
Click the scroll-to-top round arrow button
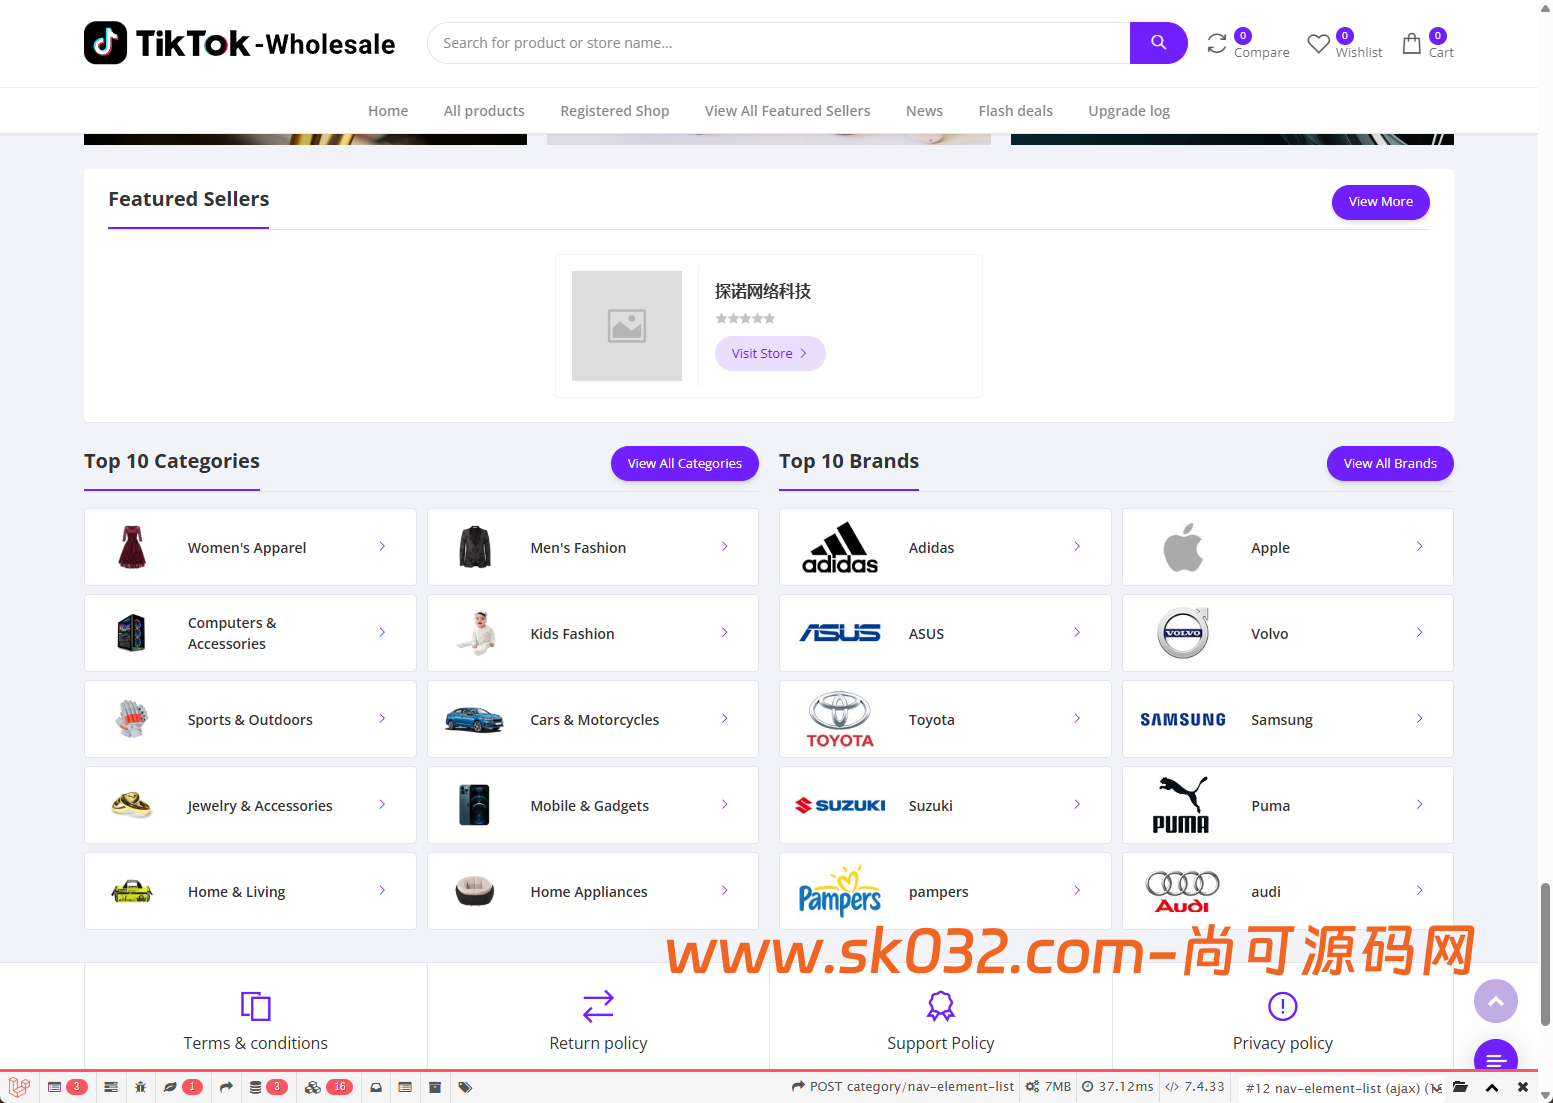click(x=1496, y=1001)
